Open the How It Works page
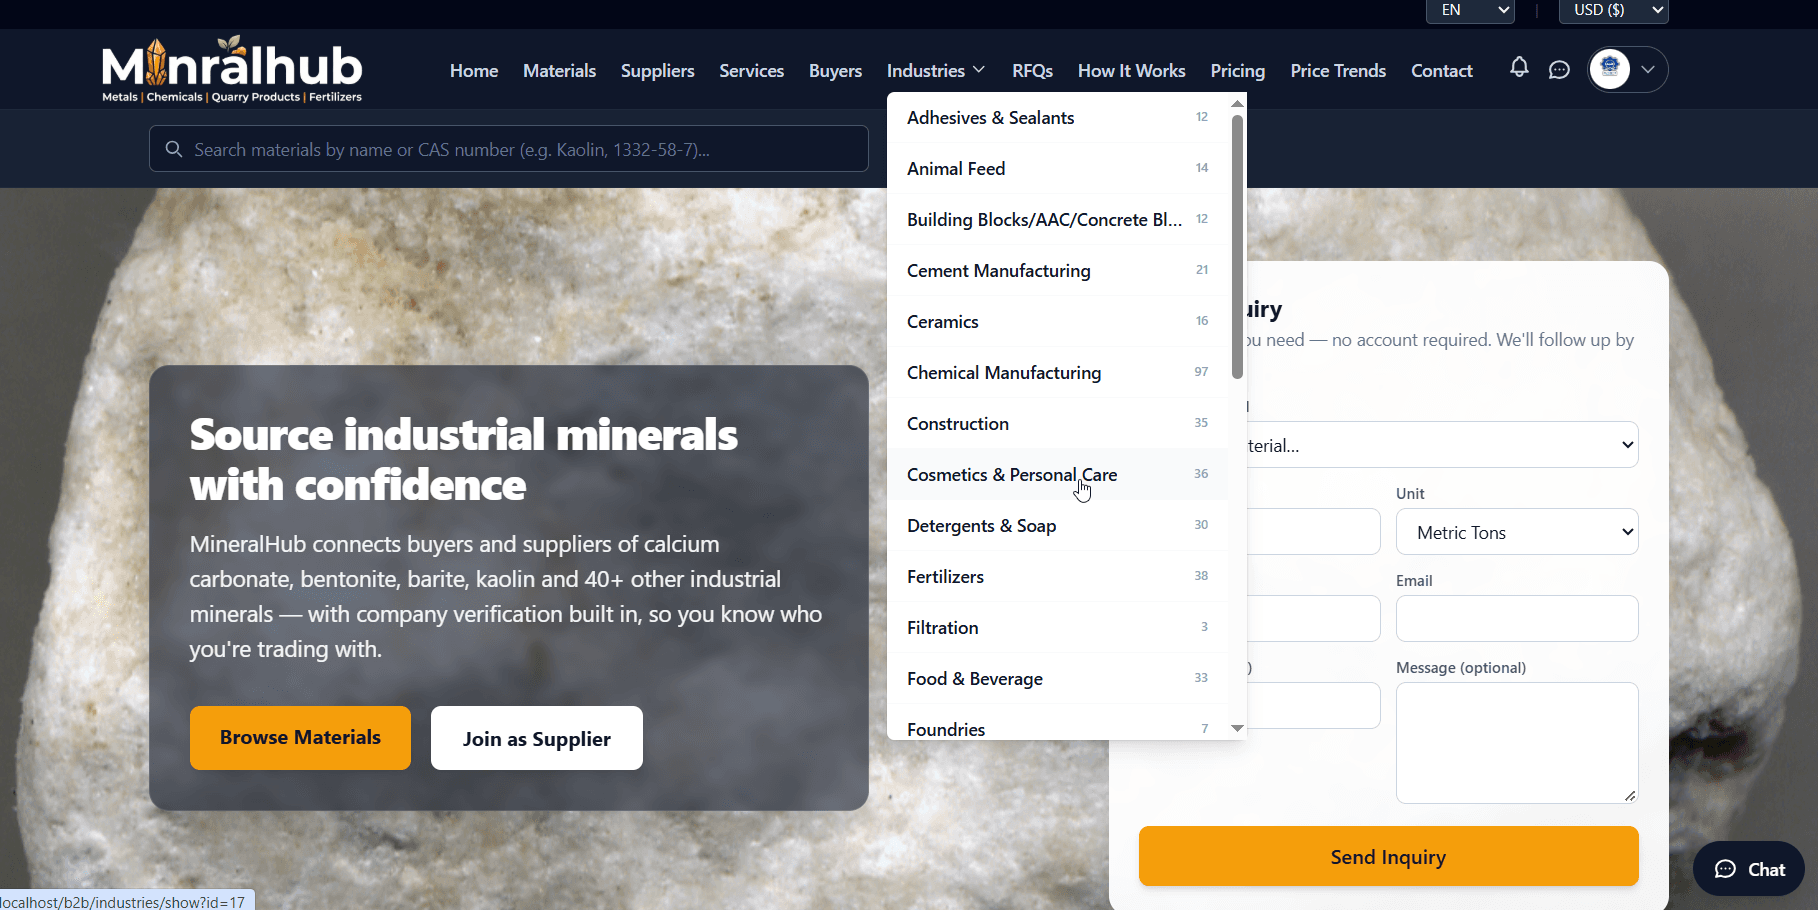 1131,70
